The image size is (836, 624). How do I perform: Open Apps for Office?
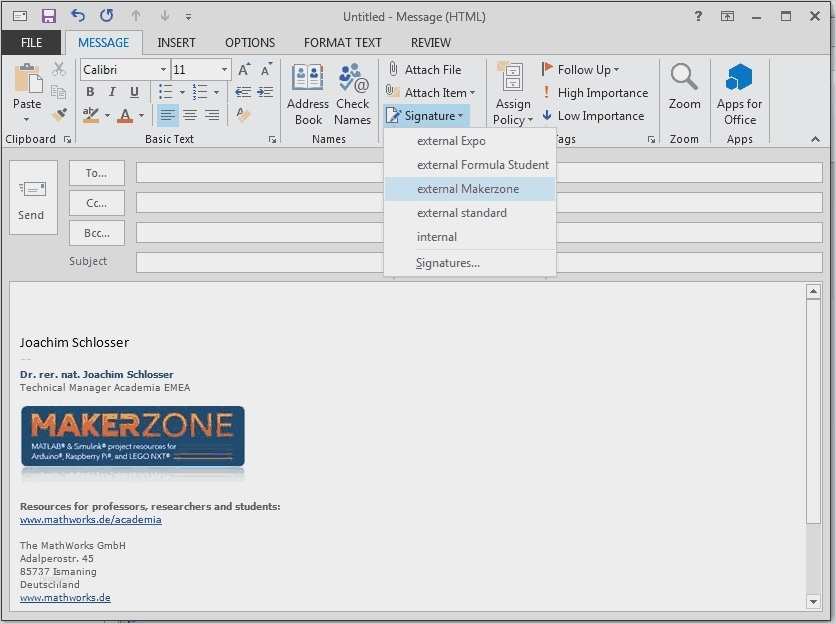(x=739, y=92)
